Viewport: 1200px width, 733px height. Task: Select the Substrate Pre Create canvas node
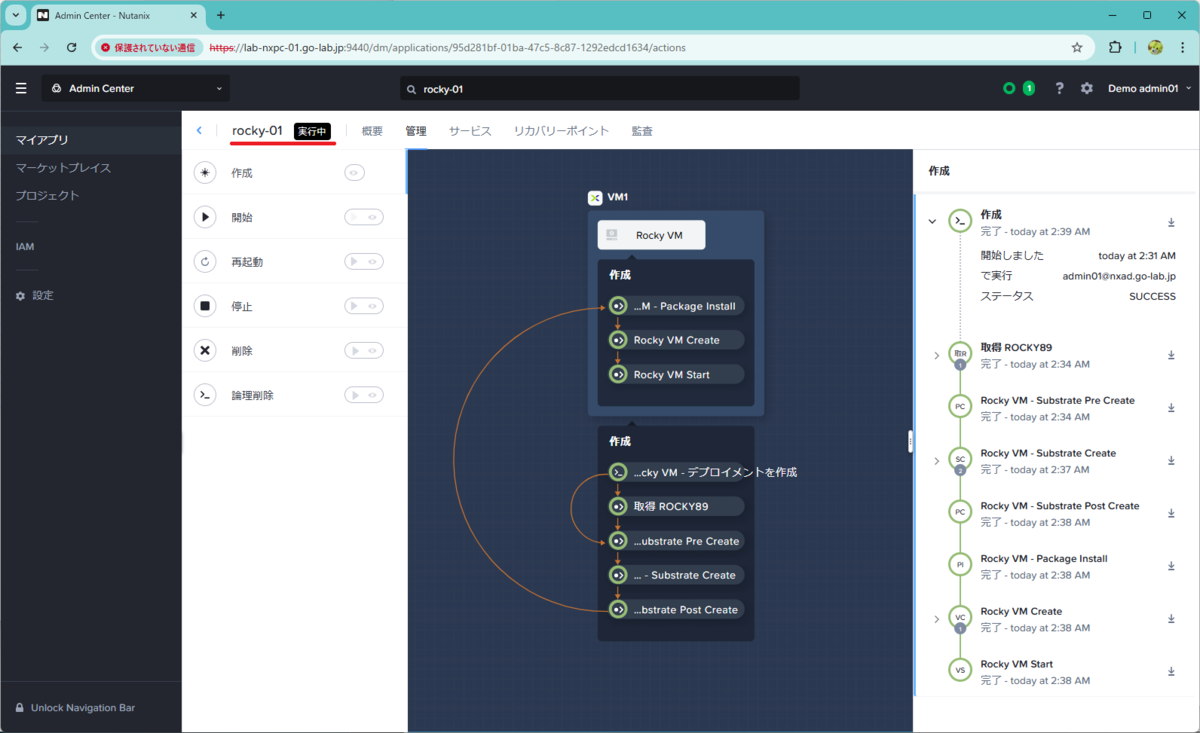pyautogui.click(x=677, y=541)
